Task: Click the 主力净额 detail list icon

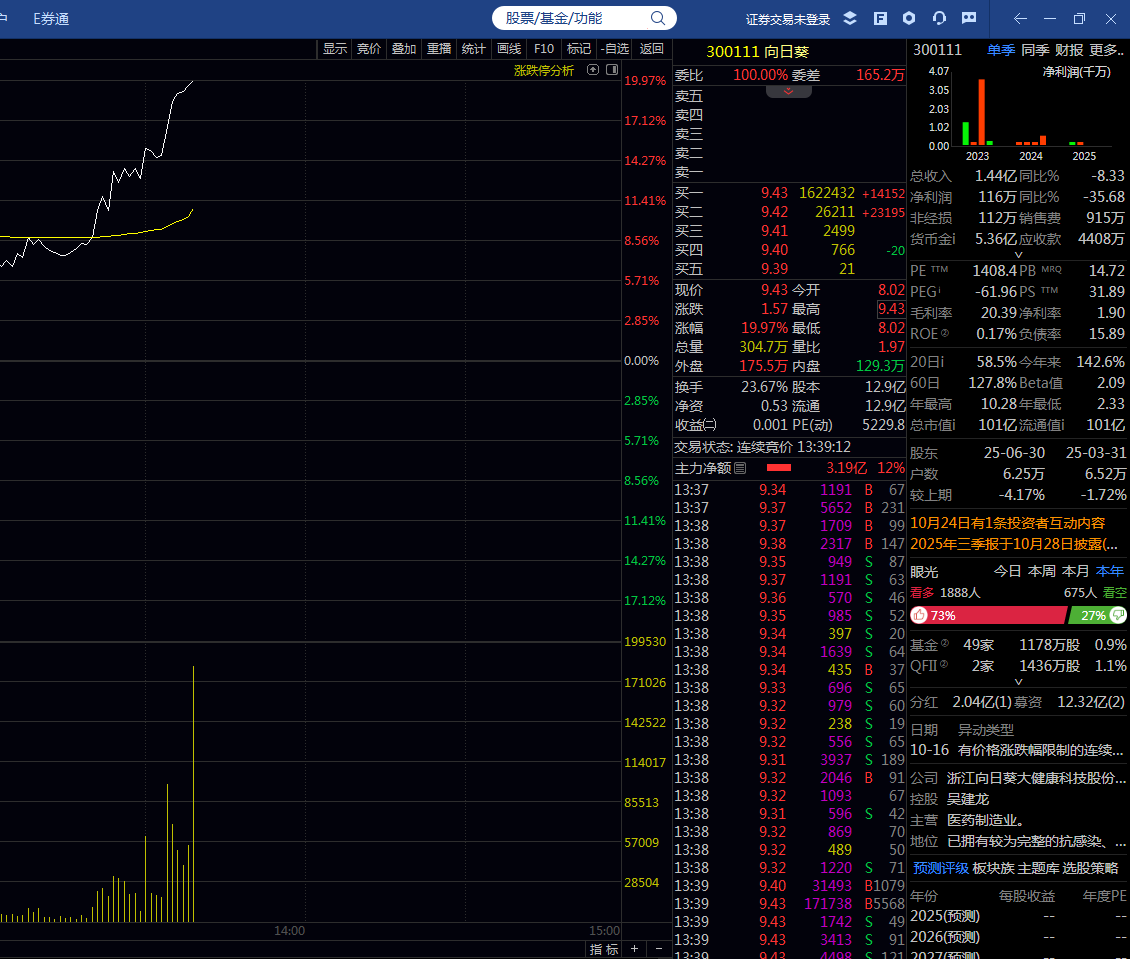Action: coord(740,468)
